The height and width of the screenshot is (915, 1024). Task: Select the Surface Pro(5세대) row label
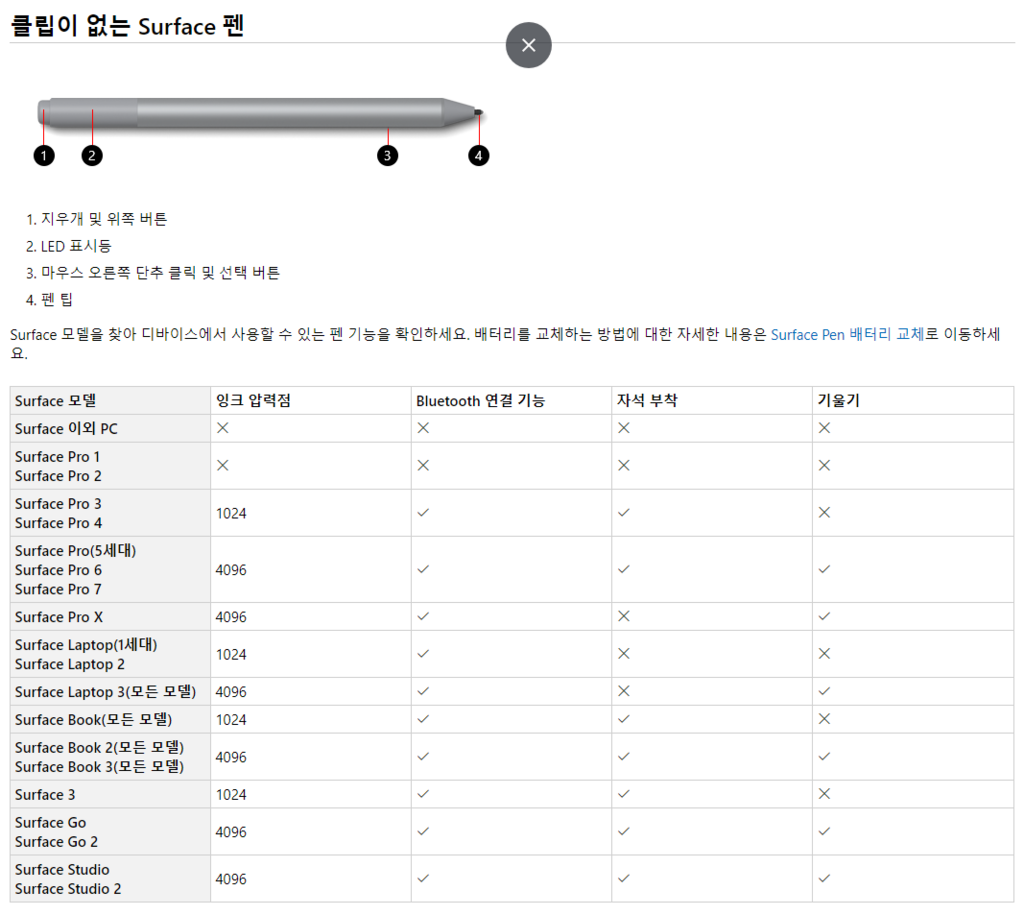75,551
